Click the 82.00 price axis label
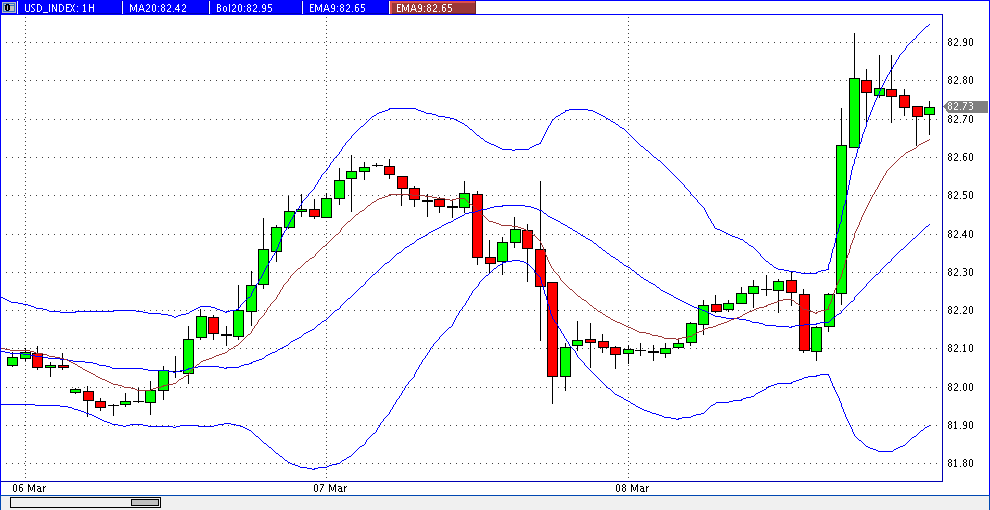Screen dimensions: 990x510 tap(960, 388)
